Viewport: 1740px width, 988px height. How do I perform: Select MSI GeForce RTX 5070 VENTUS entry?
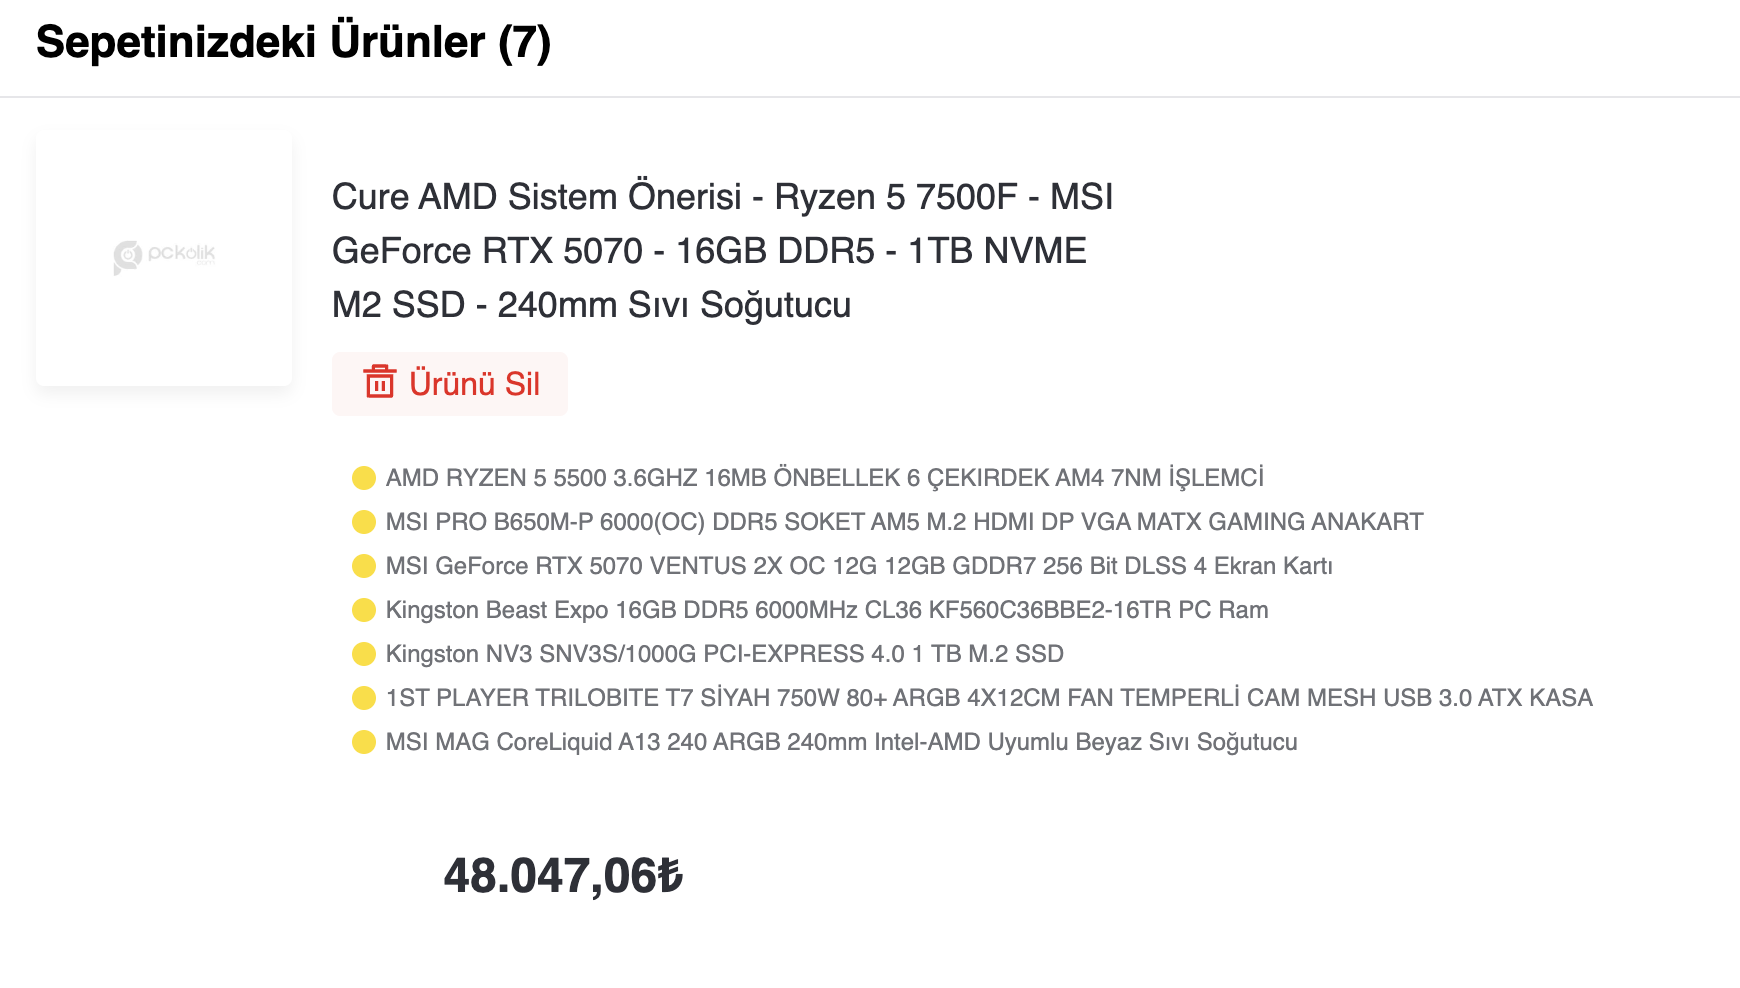859,566
